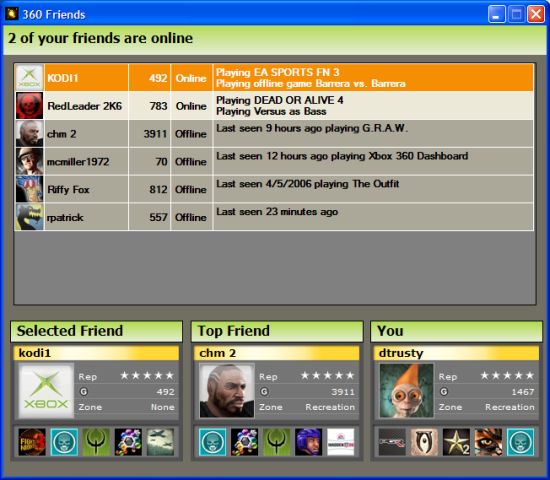The height and width of the screenshot is (480, 550).
Task: Click rpatrick's dragon gamer picture
Action: click(29, 217)
